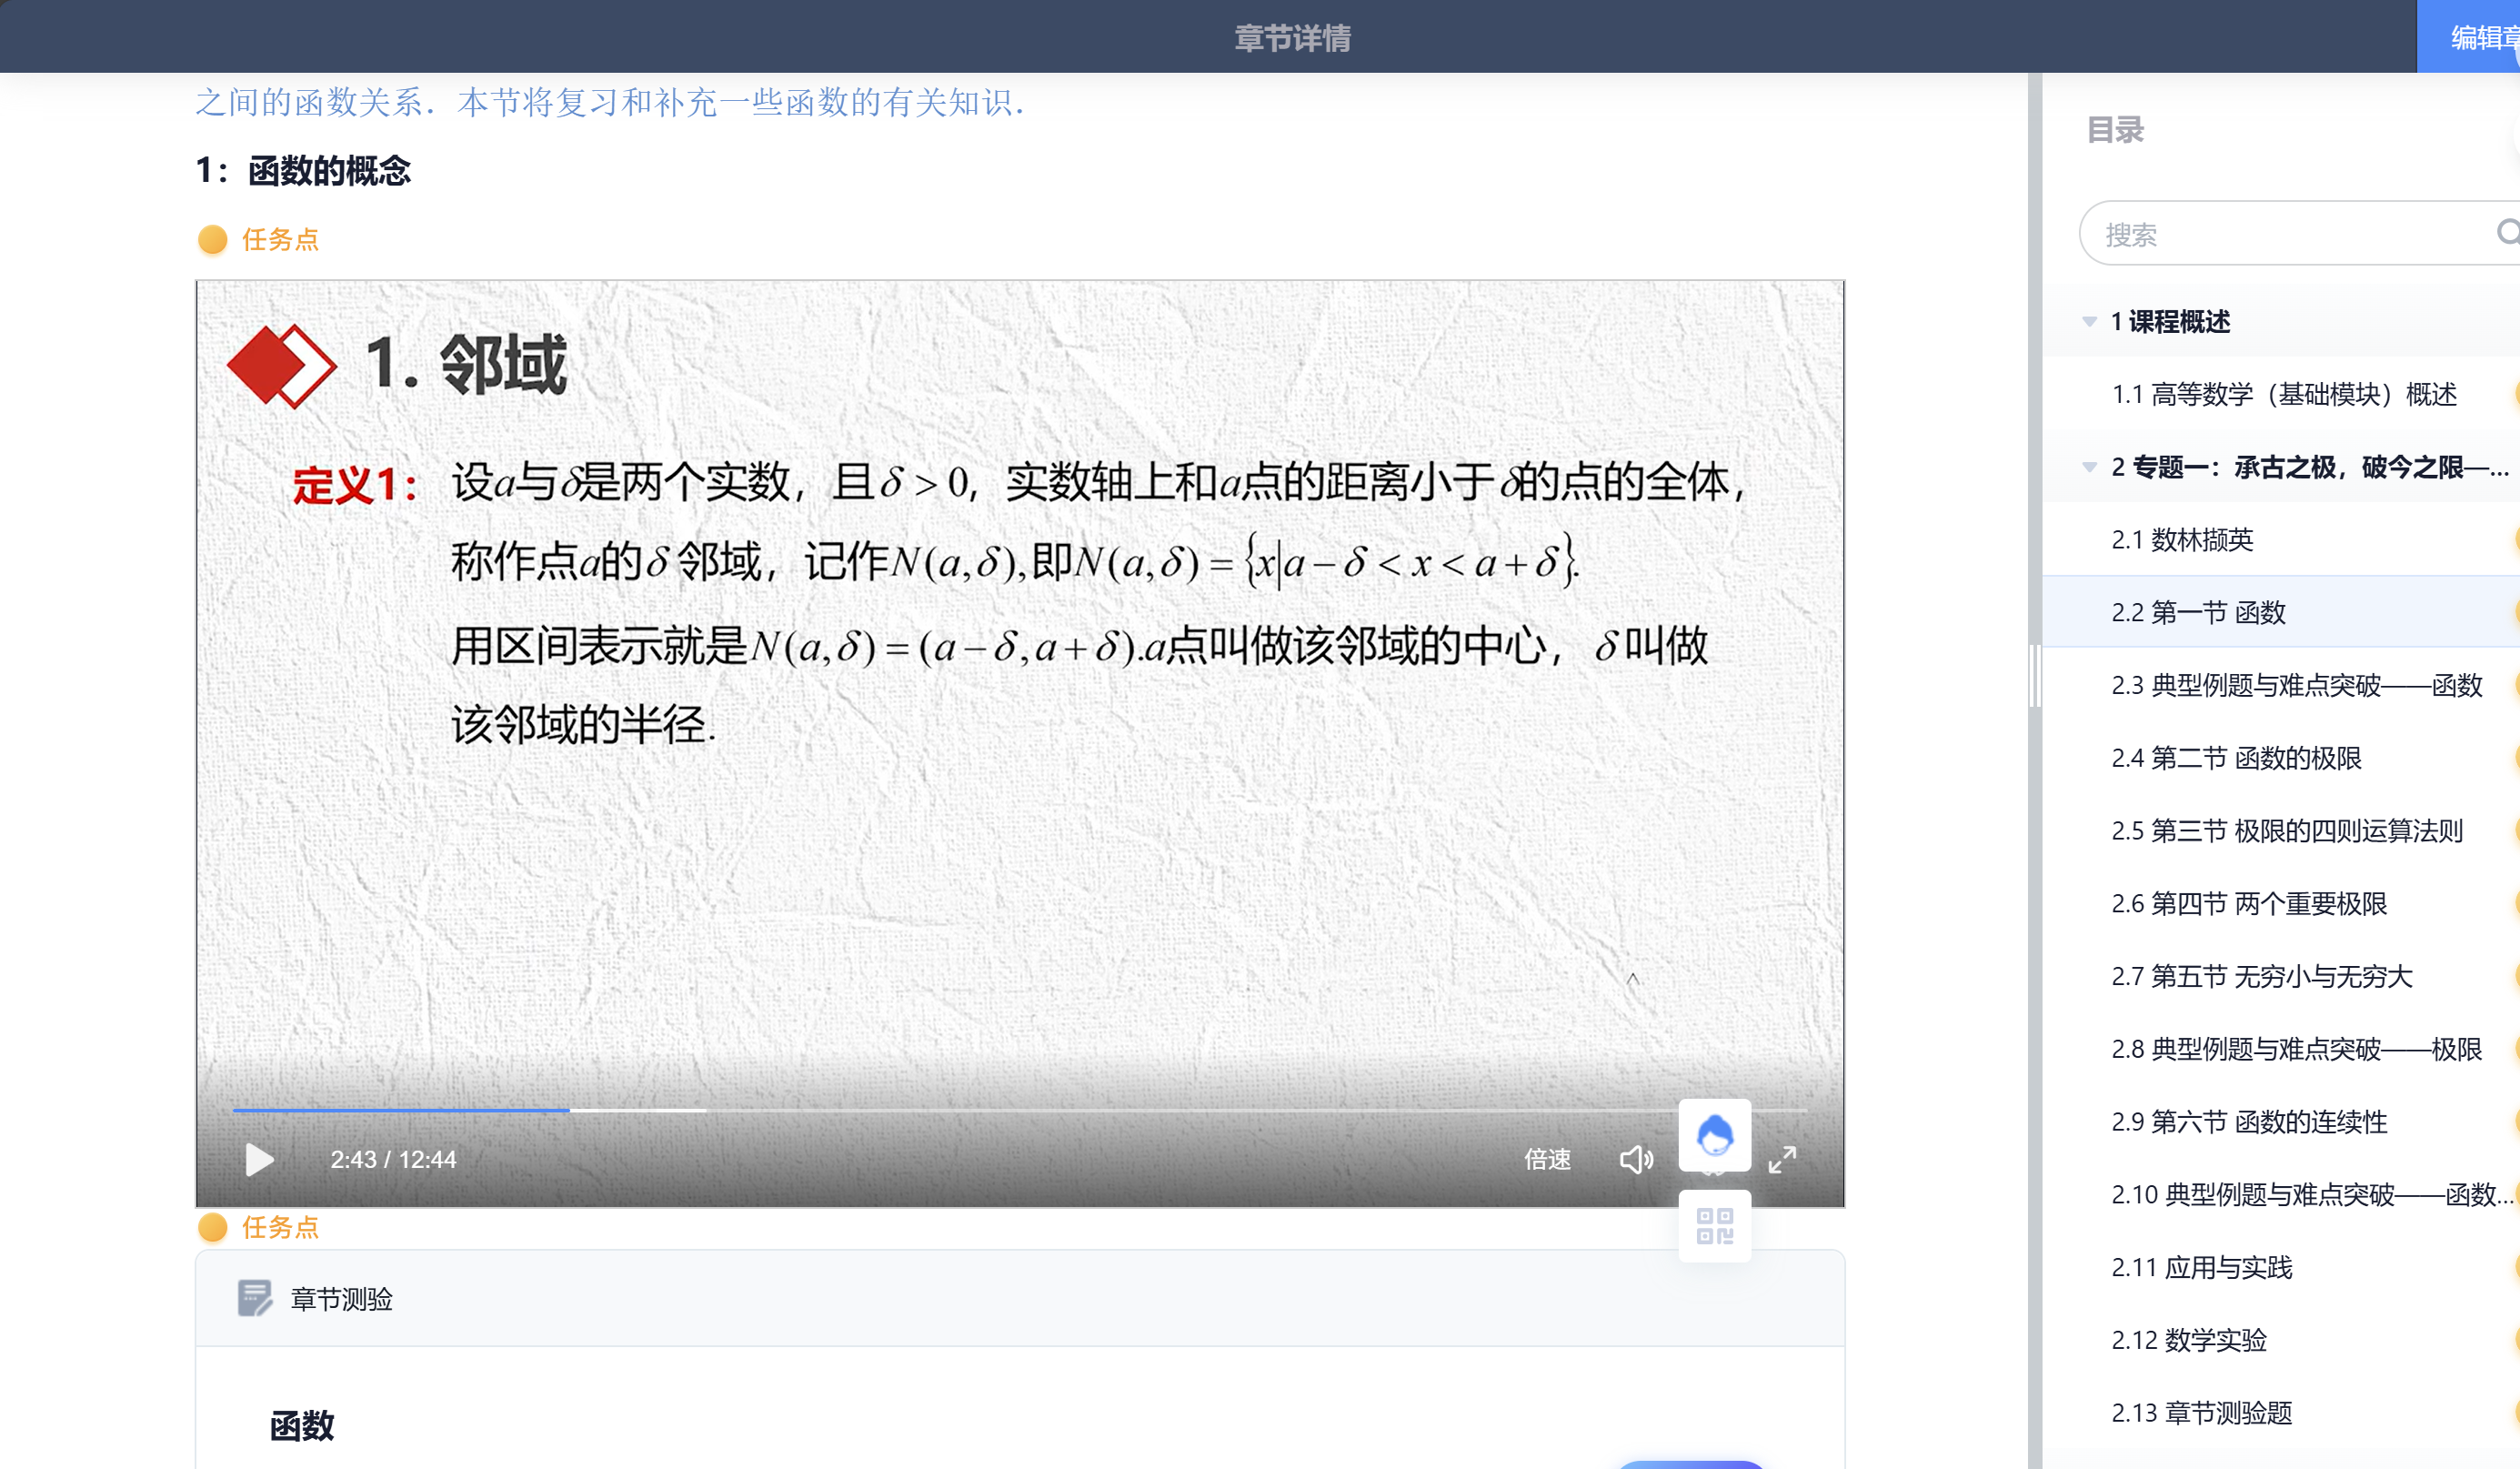This screenshot has height=1469, width=2520.
Task: Open 2.1 数林撷英
Action: click(x=2182, y=540)
